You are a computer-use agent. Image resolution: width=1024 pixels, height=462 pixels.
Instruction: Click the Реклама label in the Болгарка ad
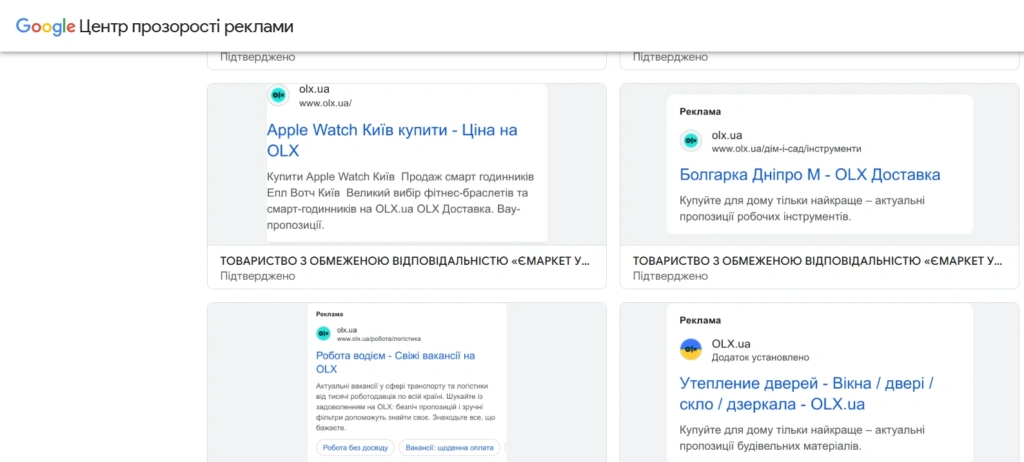pyautogui.click(x=700, y=112)
